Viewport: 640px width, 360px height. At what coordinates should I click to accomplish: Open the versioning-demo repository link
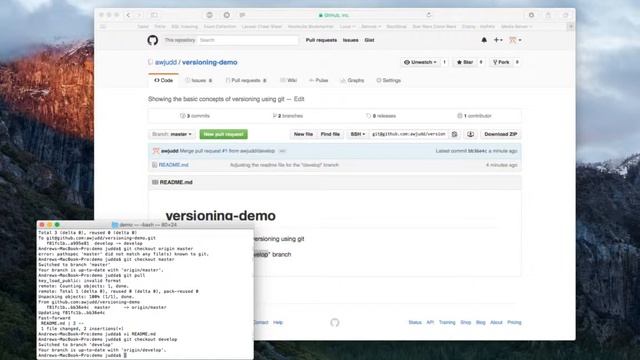pyautogui.click(x=209, y=62)
